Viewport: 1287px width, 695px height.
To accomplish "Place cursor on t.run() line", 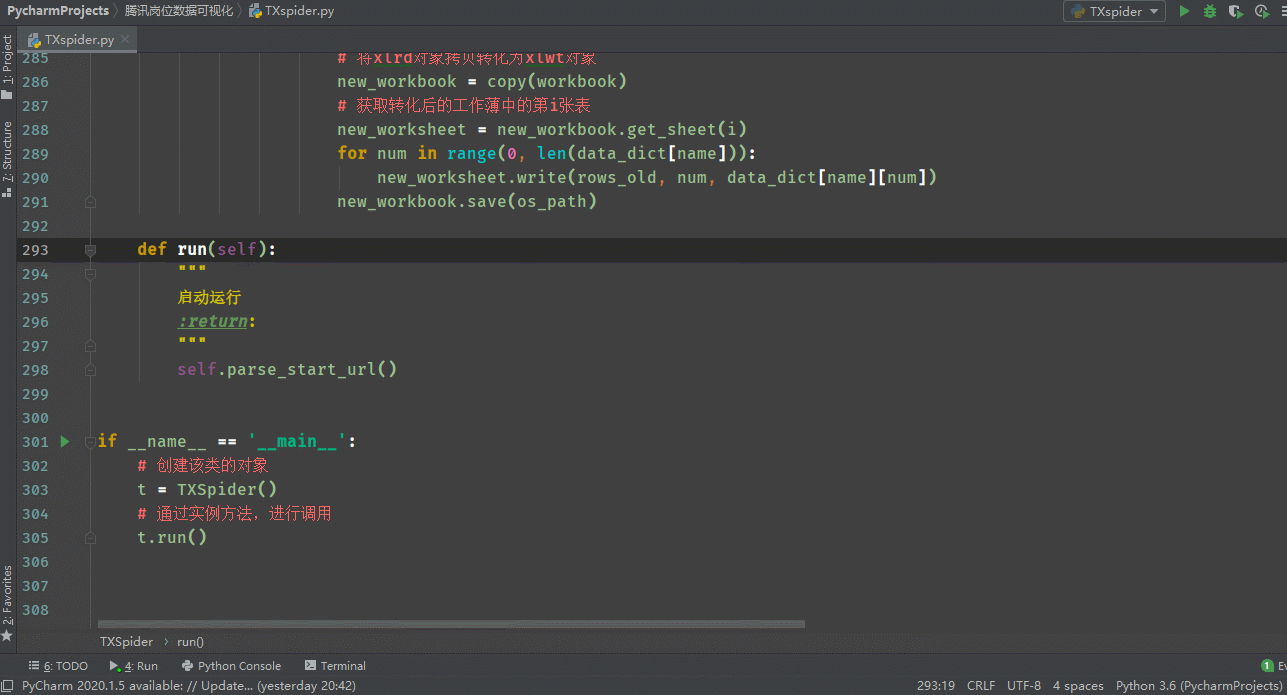I will pos(172,537).
